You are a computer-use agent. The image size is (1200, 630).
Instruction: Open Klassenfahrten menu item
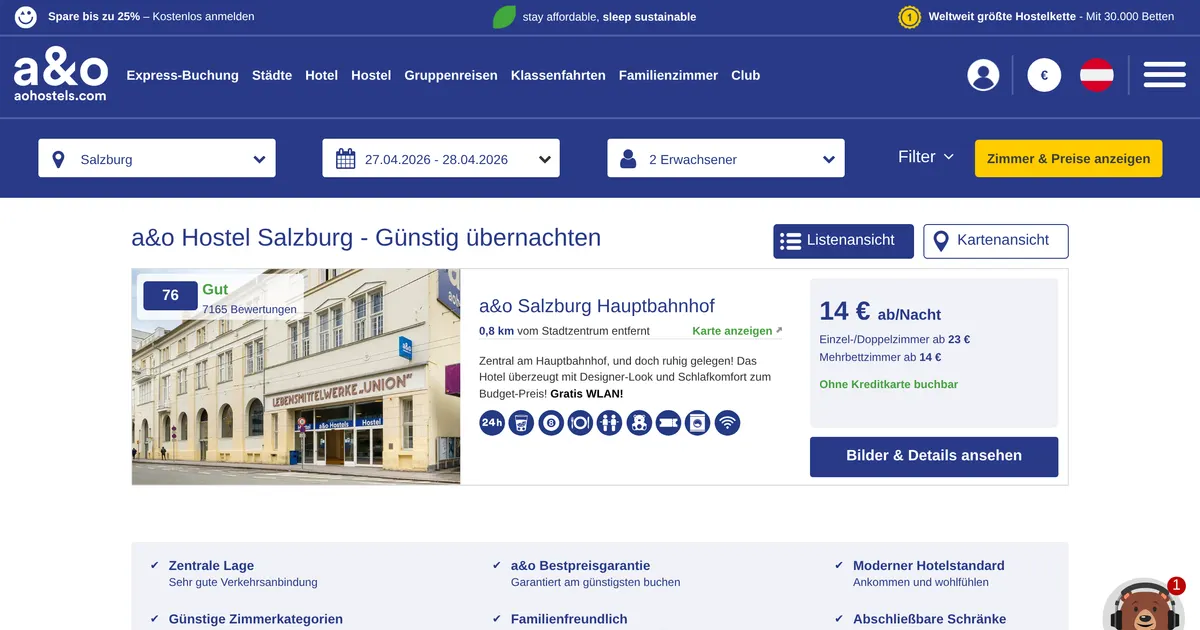(x=558, y=75)
